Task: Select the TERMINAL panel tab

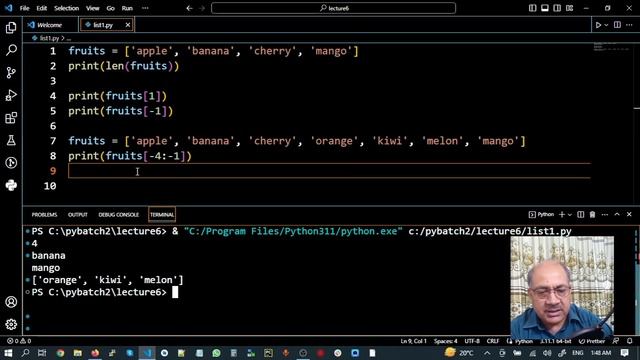Action: click(x=162, y=215)
